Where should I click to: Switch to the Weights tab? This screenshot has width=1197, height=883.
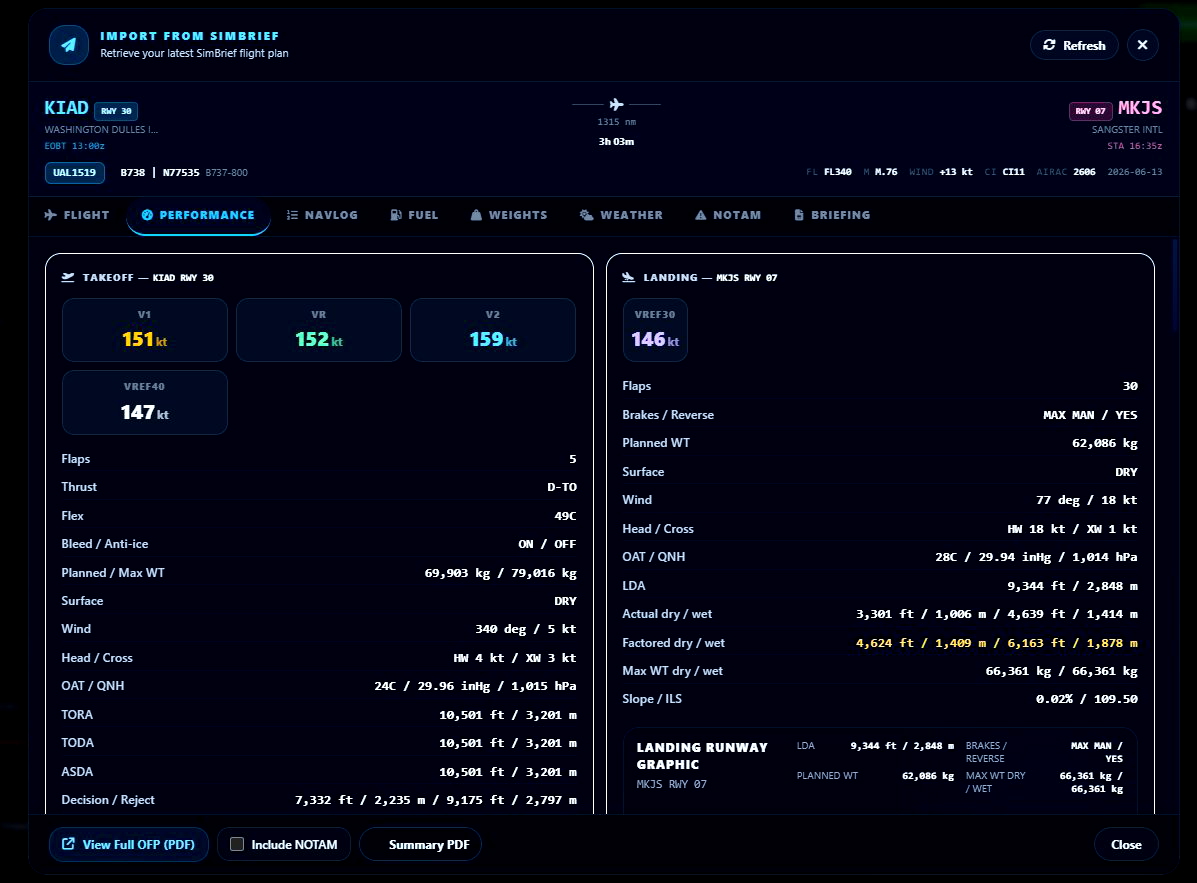click(509, 215)
